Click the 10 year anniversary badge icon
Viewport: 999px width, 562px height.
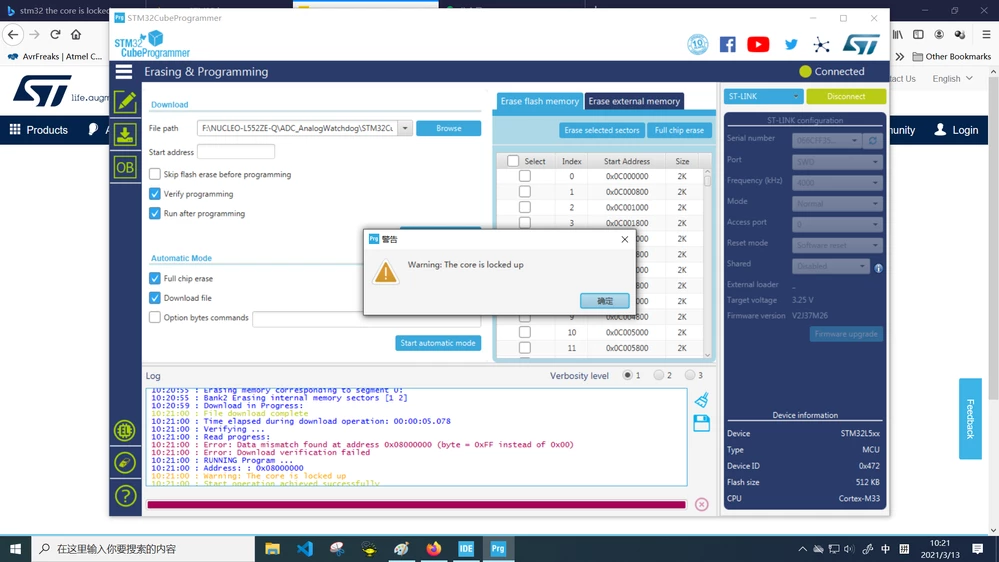click(x=698, y=44)
